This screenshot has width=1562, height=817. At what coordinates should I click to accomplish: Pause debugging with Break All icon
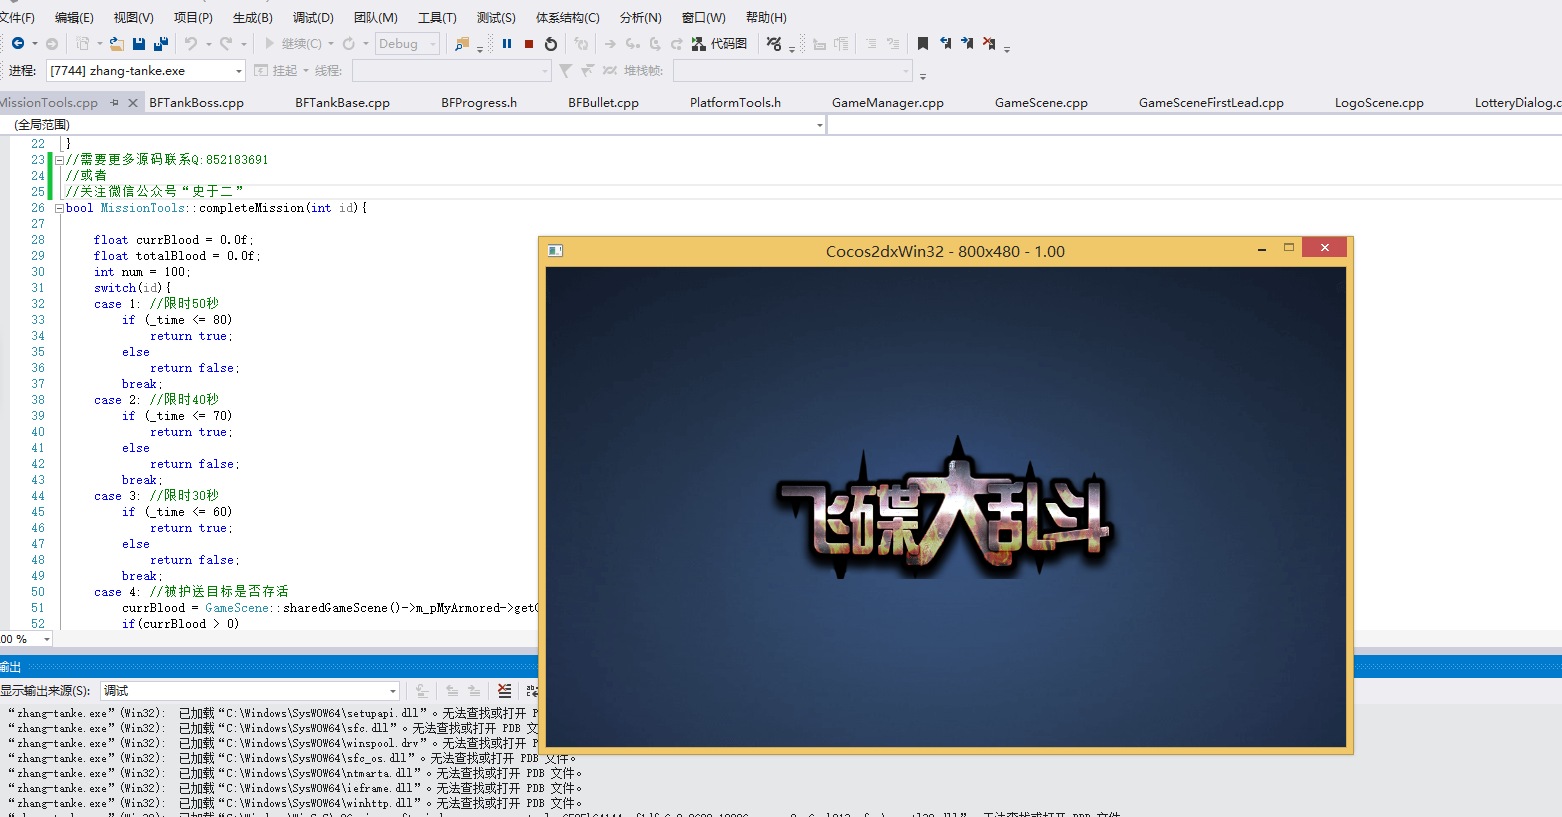[507, 43]
